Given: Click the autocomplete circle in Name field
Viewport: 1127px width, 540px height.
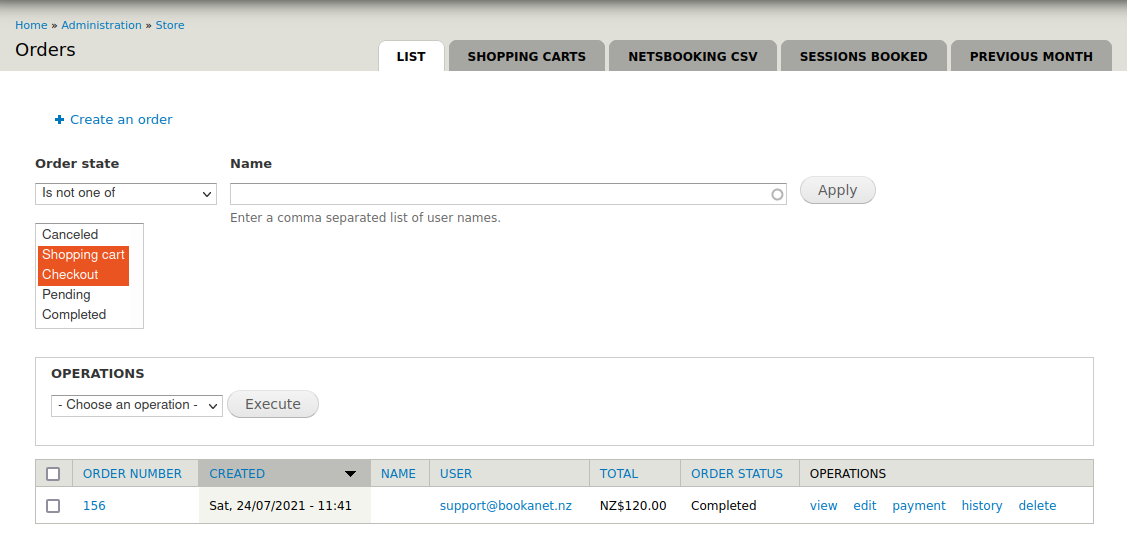Looking at the screenshot, I should pyautogui.click(x=777, y=195).
